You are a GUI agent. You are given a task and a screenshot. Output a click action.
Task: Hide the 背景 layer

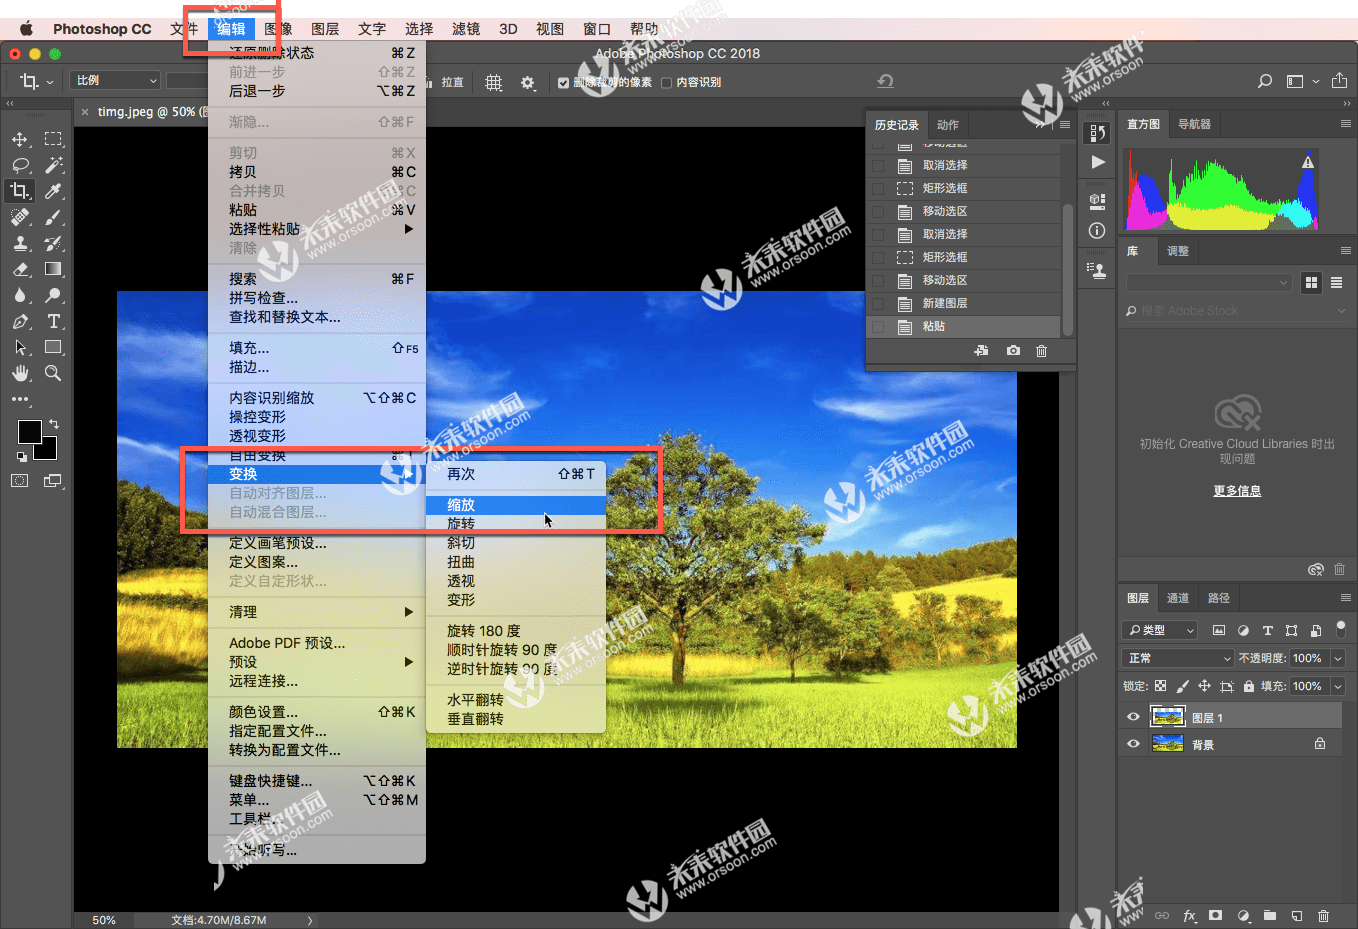[1133, 744]
